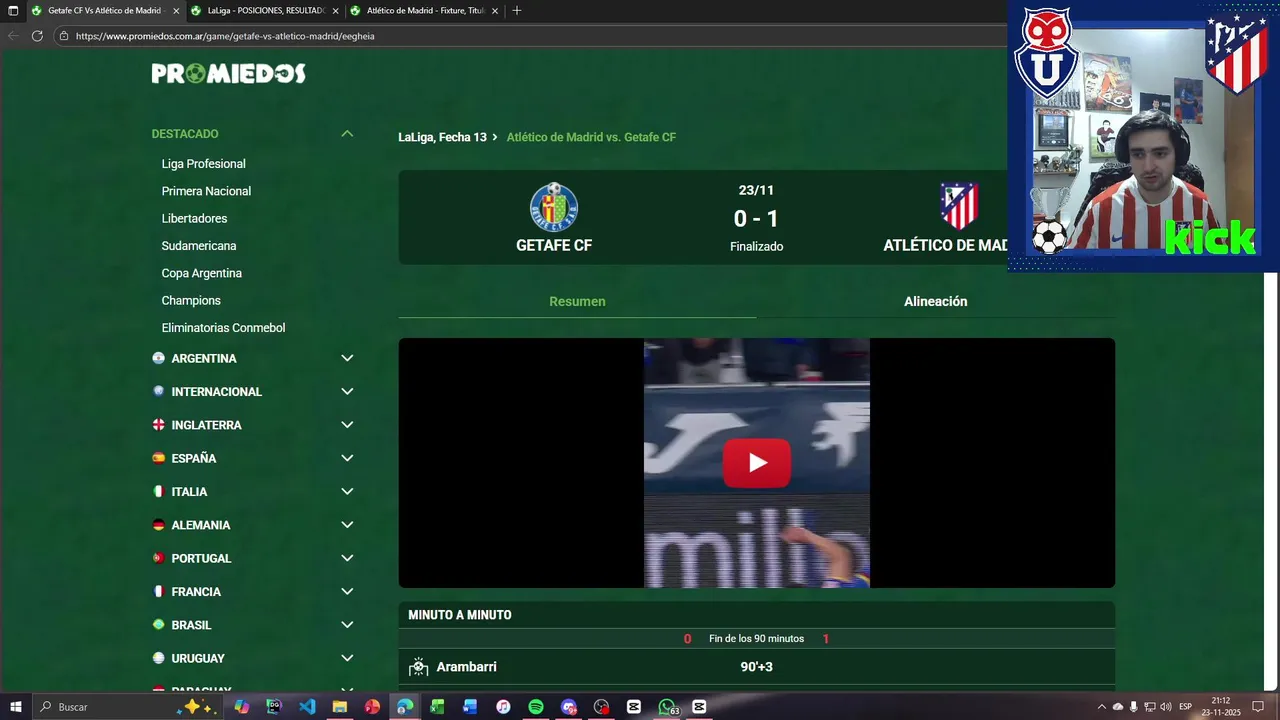The height and width of the screenshot is (720, 1280).
Task: Open File Explorer from the taskbar
Action: pyautogui.click(x=340, y=707)
